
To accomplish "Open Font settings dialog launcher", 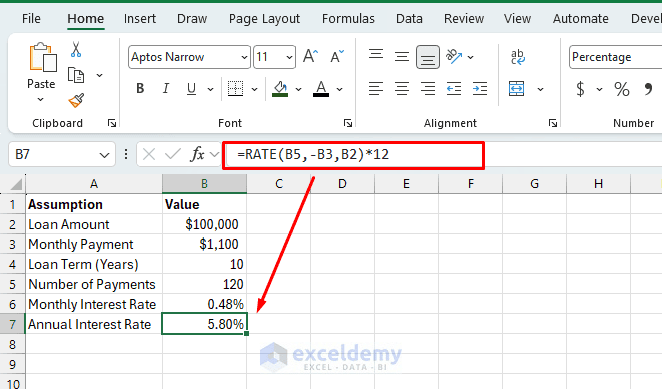I will coord(348,123).
